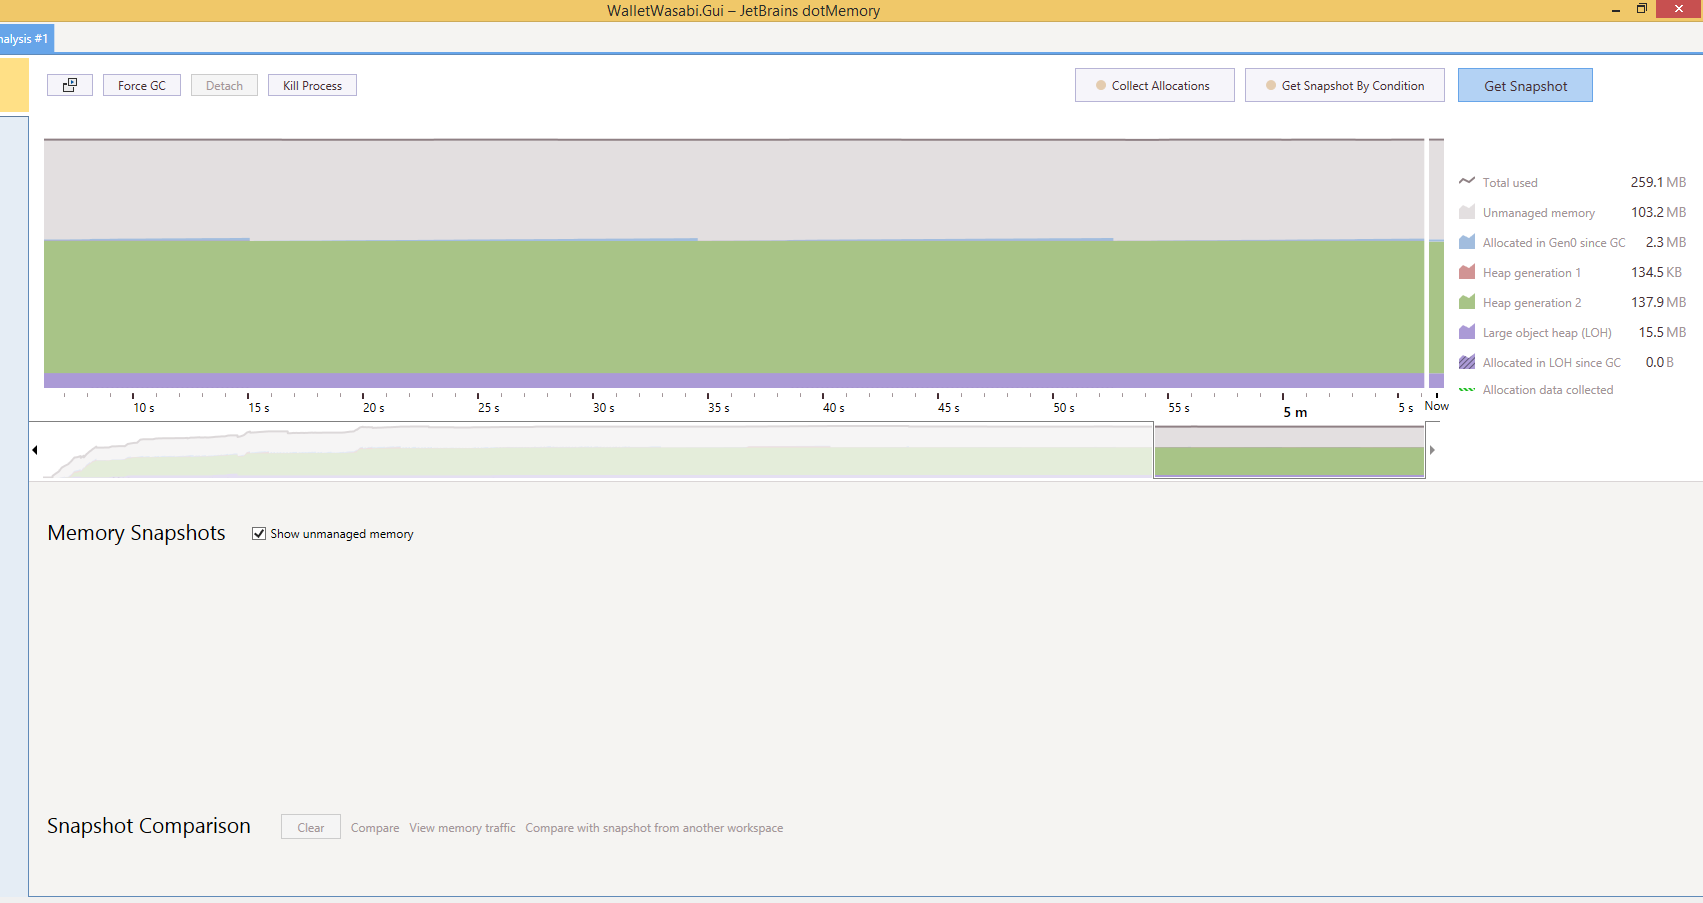Viewport: 1703px width, 903px height.
Task: Toggle Show unmanaged memory checkbox
Action: (259, 534)
